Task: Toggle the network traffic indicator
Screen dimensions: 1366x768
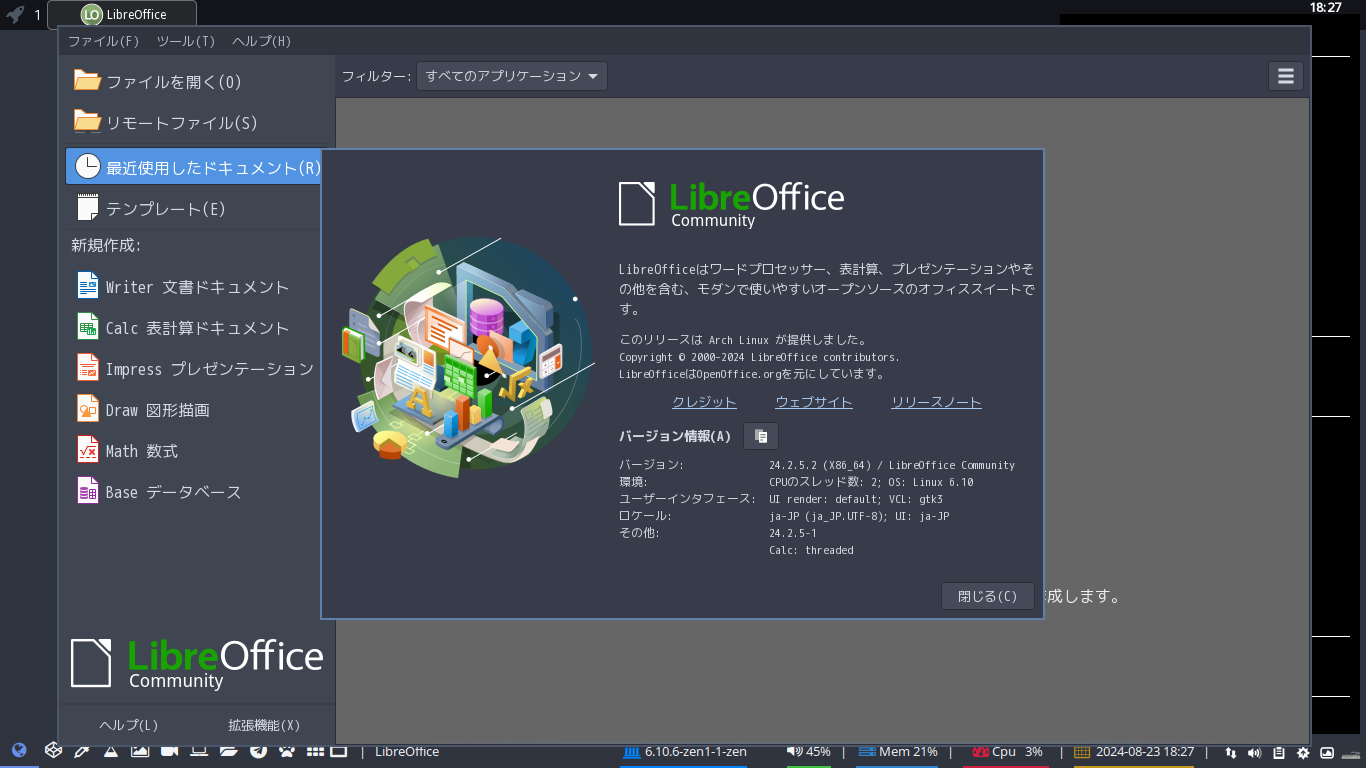Action: (1230, 753)
